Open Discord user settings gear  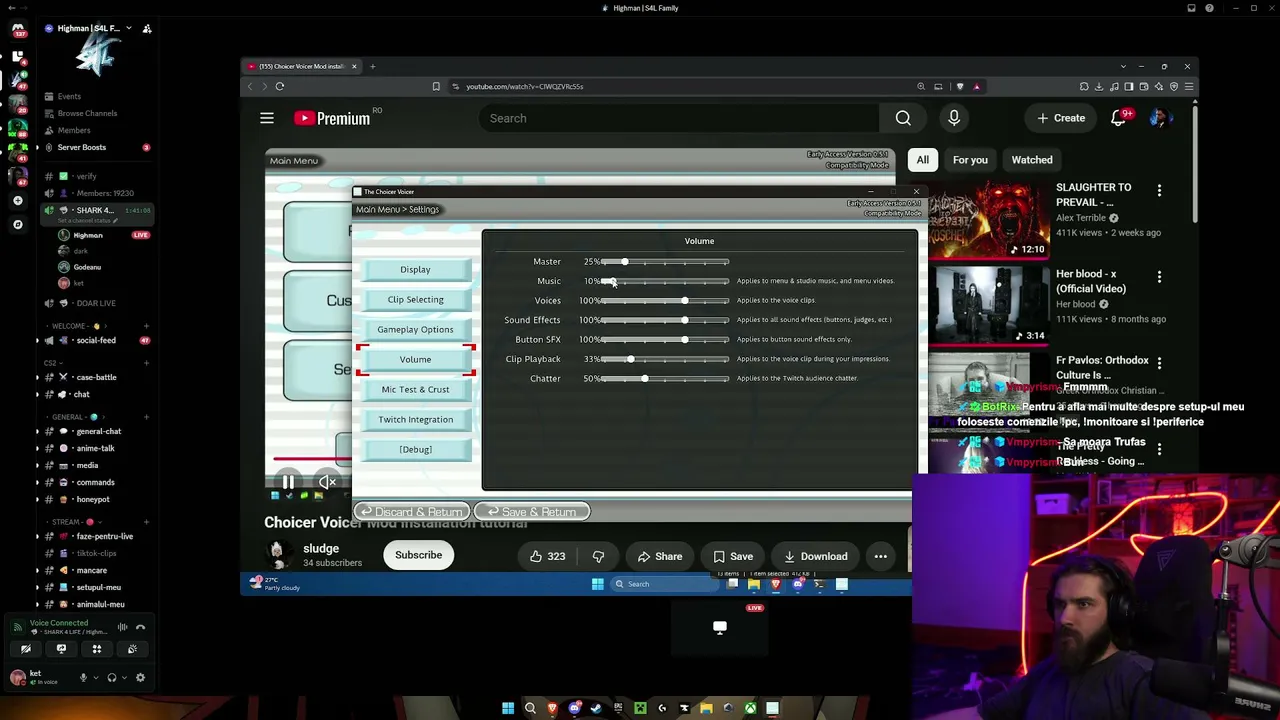tap(140, 677)
